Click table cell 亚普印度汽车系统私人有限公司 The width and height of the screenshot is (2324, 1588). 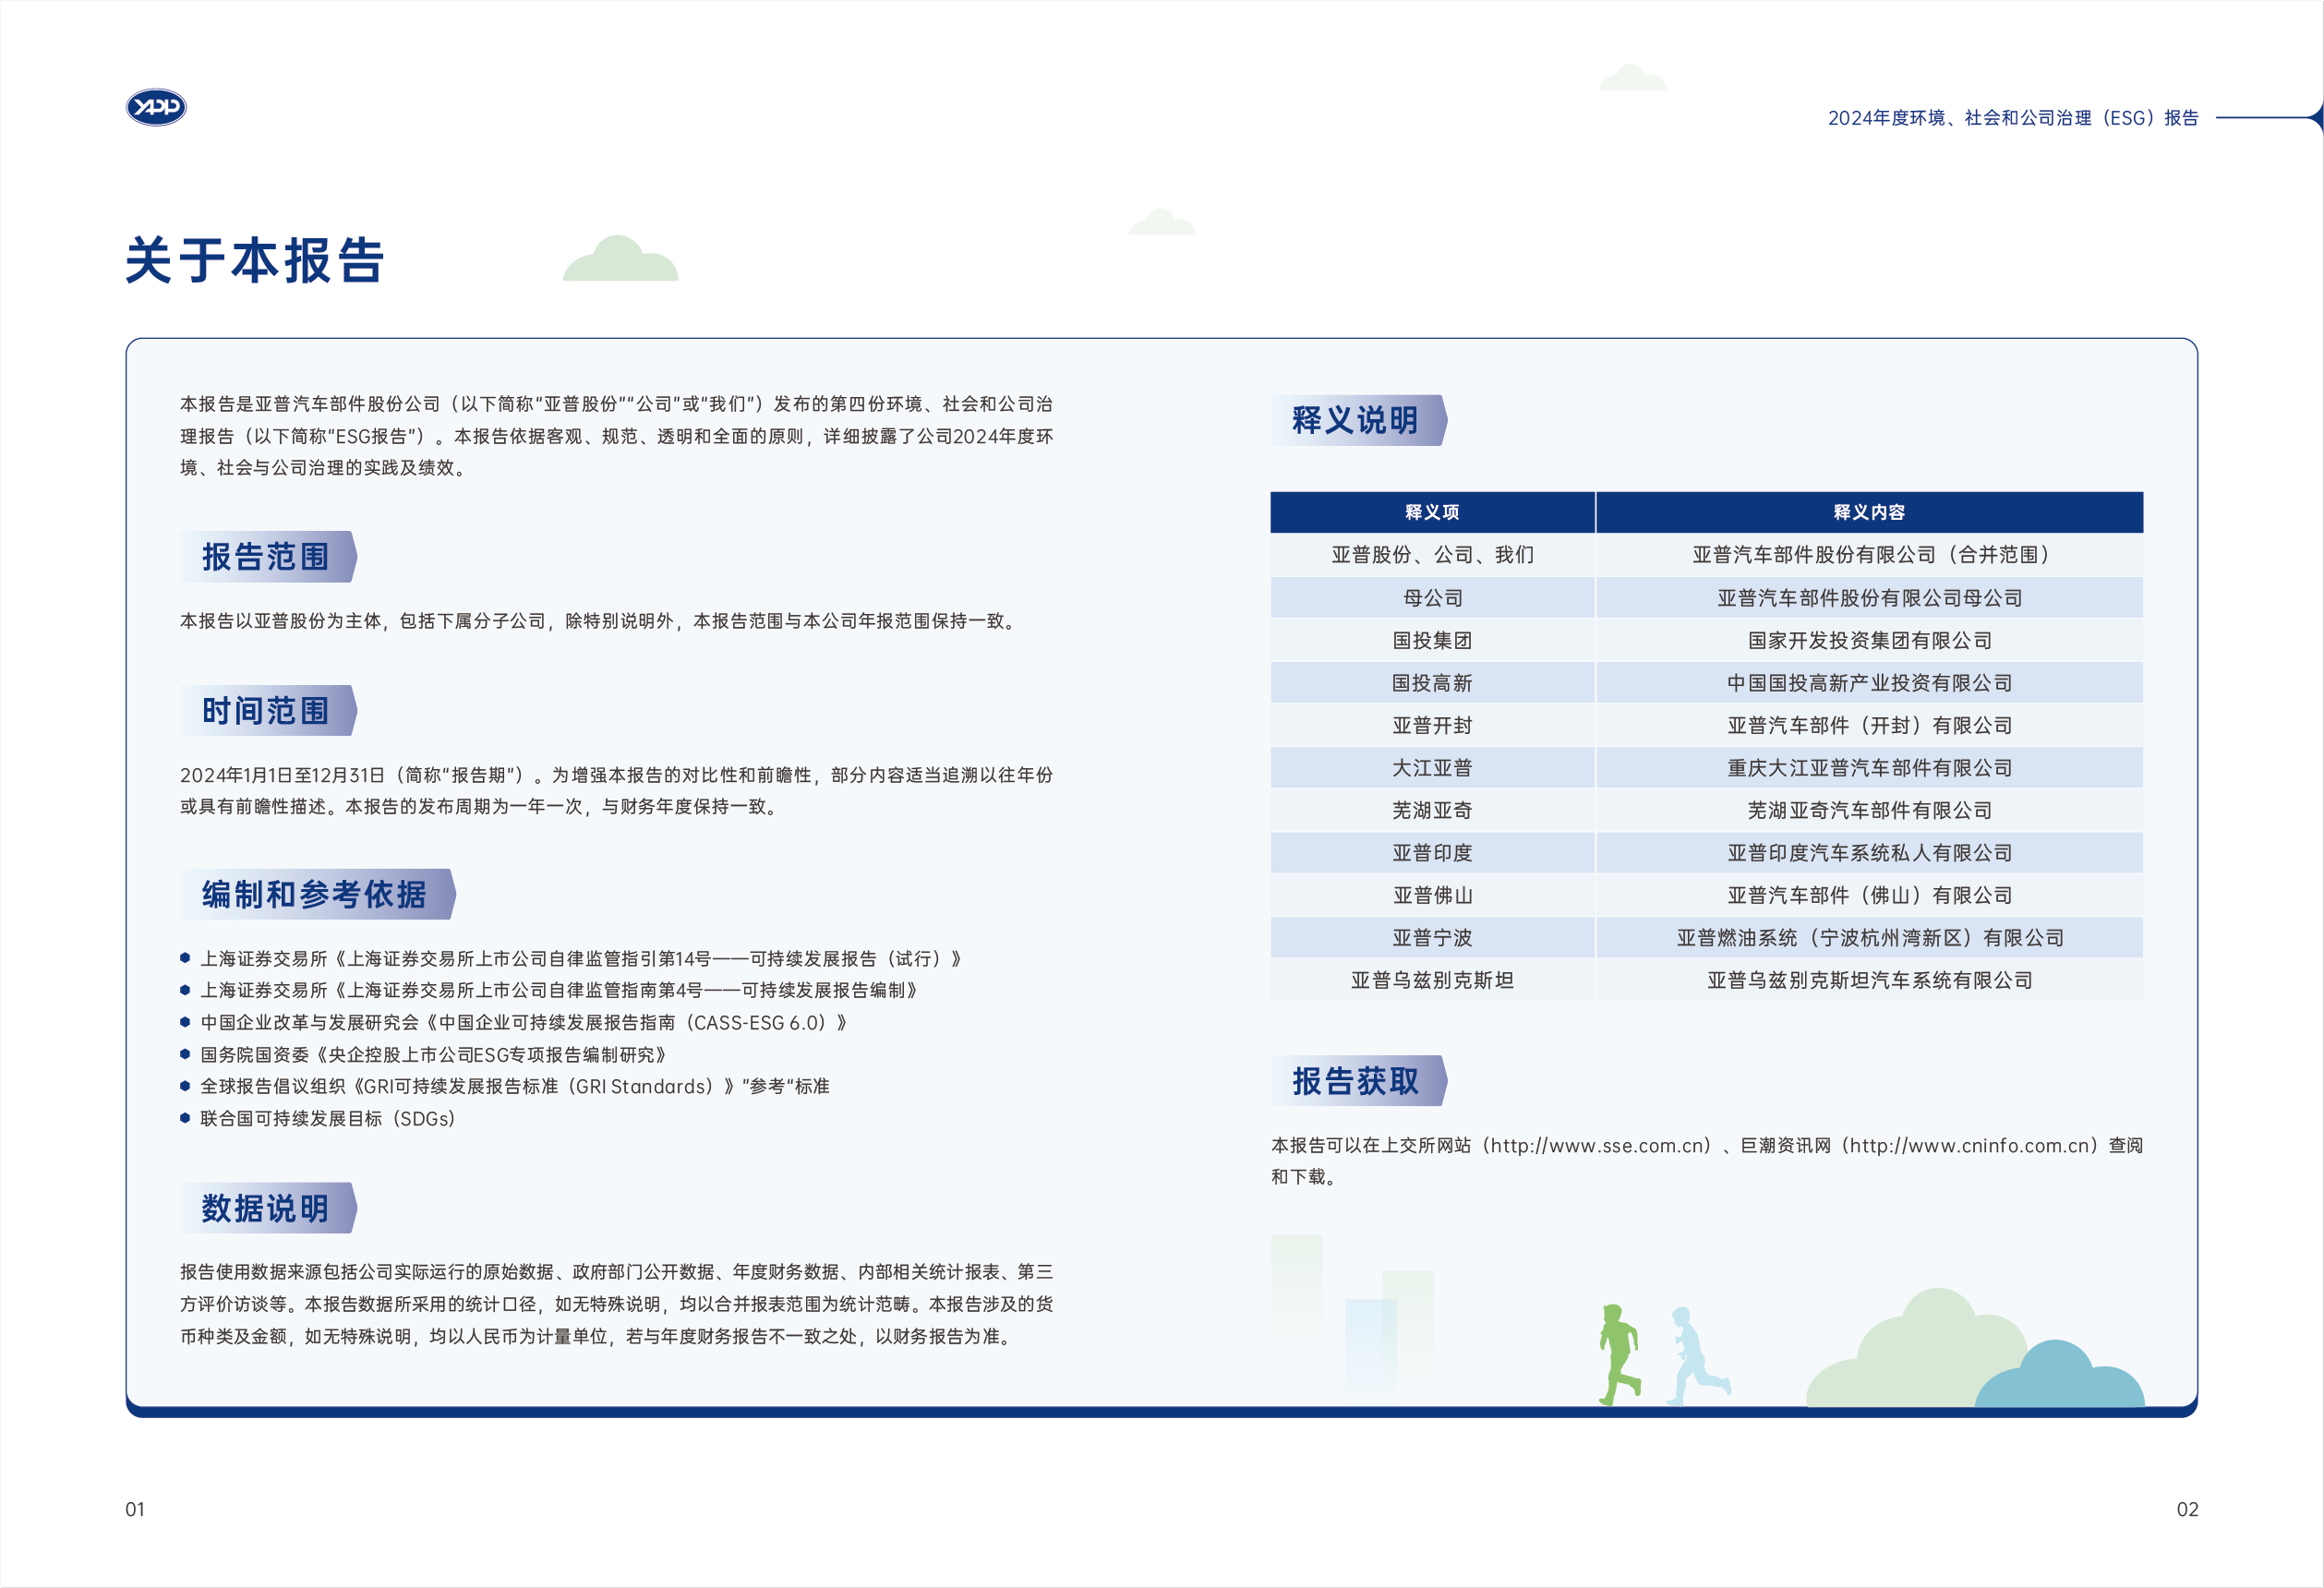[1869, 853]
